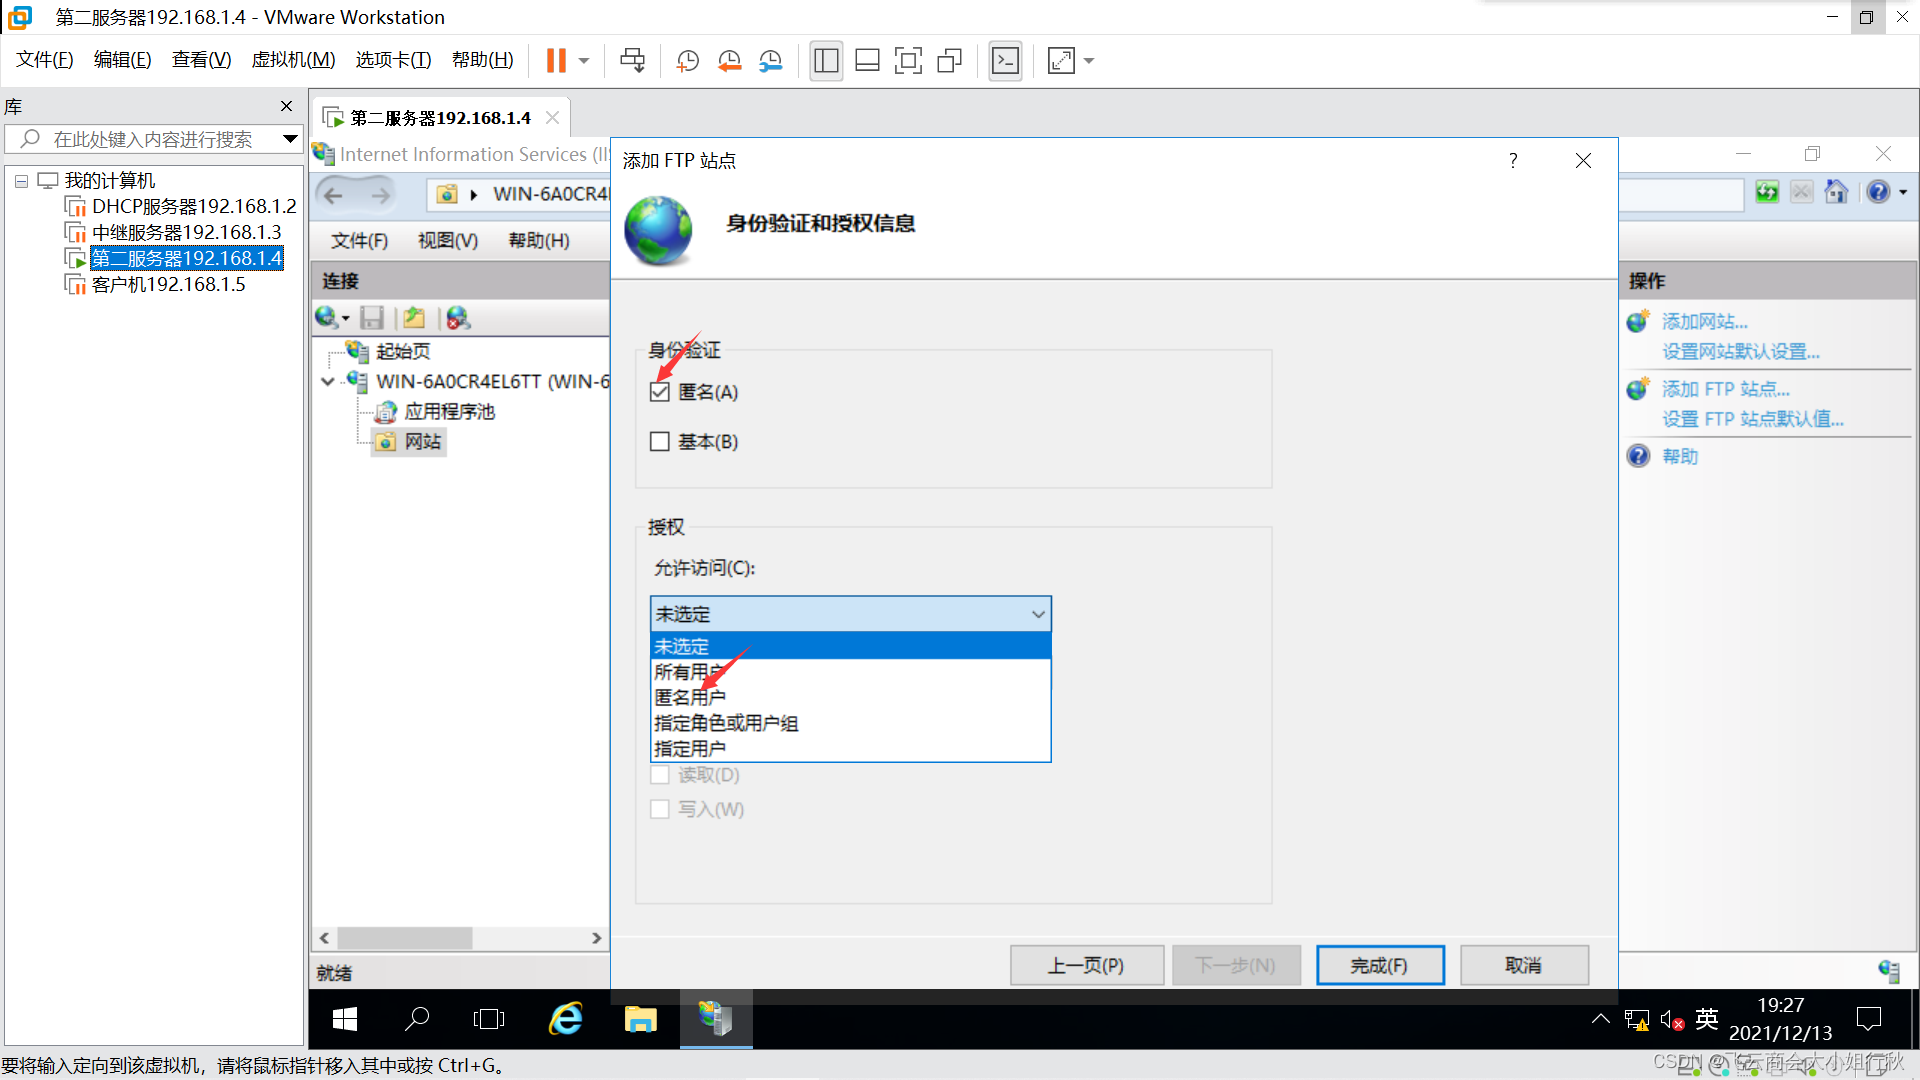Click the 添加 FTP 站点... action link
The image size is (1920, 1080).
(1725, 389)
